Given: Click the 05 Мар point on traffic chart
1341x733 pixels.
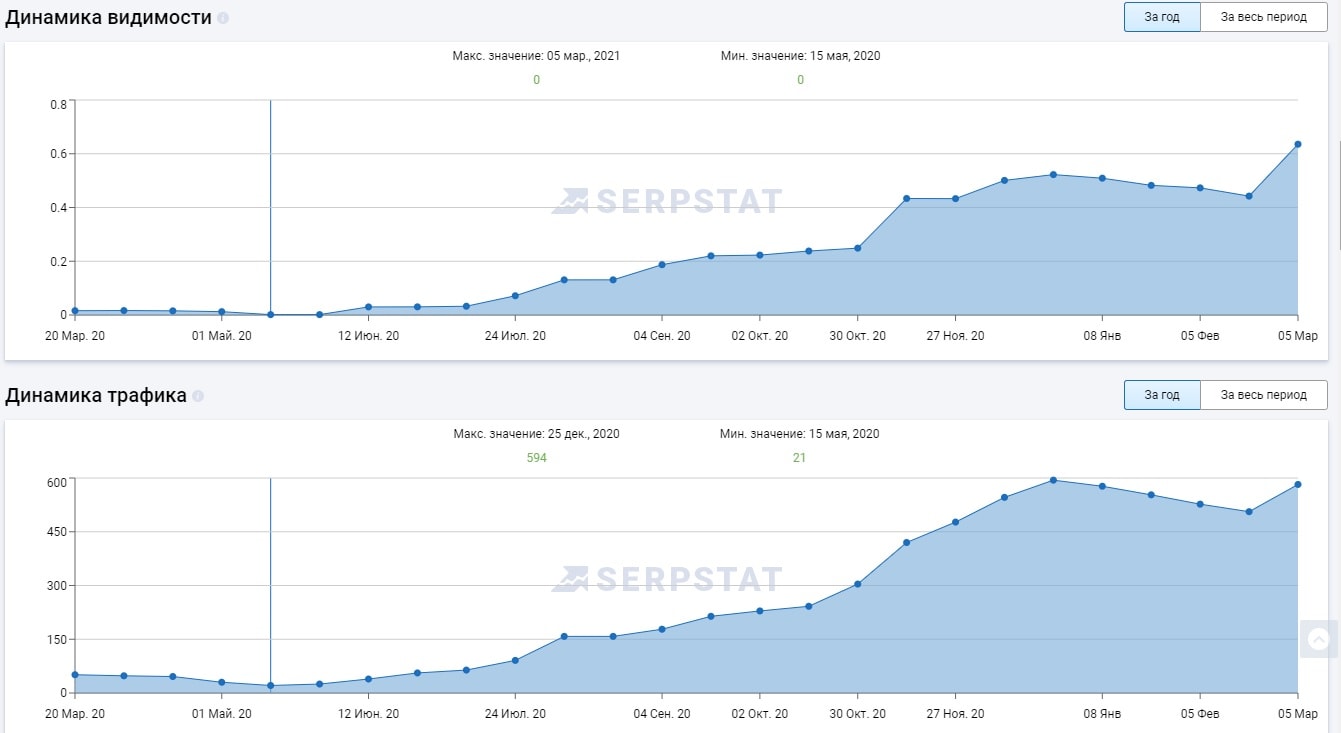Looking at the screenshot, I should [1298, 485].
